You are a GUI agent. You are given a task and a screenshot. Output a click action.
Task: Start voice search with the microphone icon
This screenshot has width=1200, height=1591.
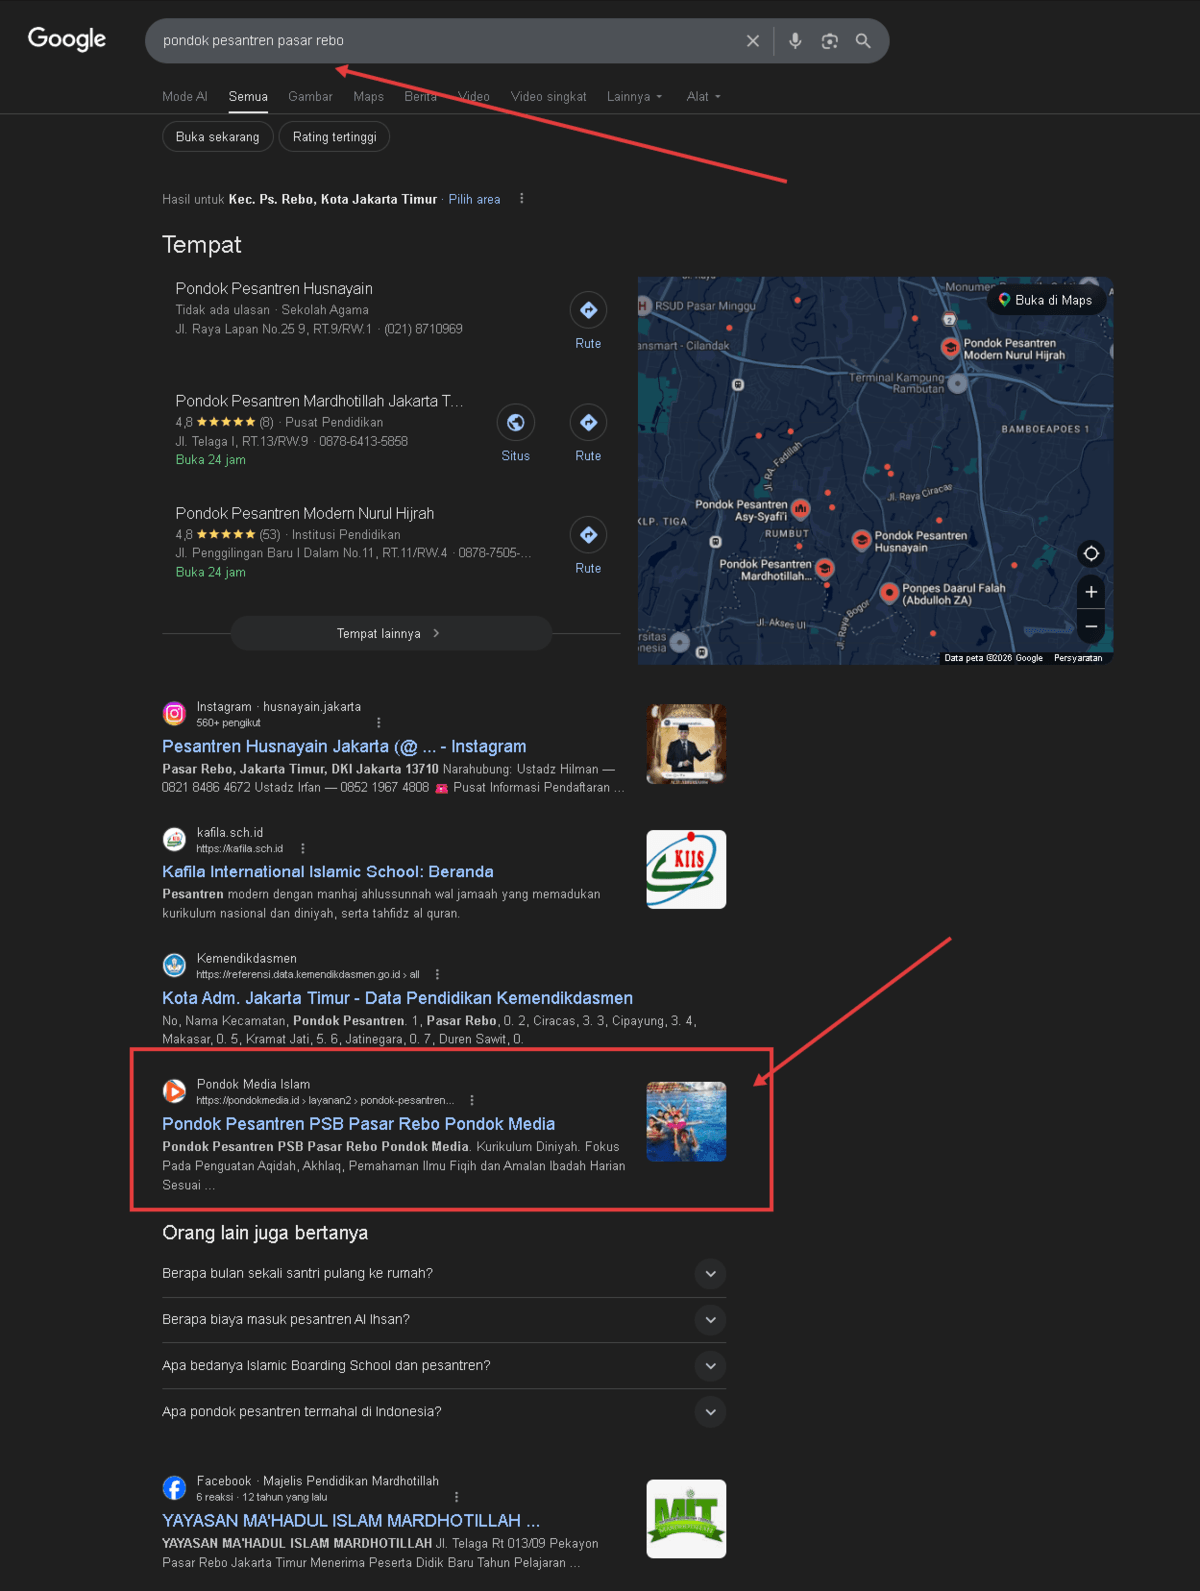coord(795,41)
